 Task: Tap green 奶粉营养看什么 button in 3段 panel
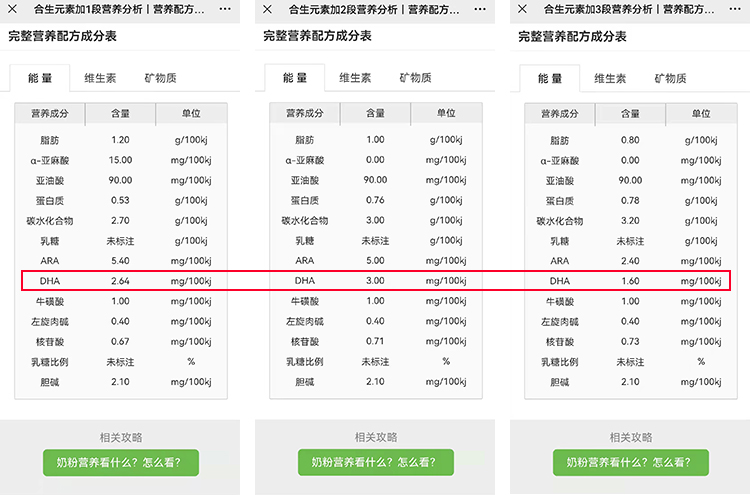(630, 462)
